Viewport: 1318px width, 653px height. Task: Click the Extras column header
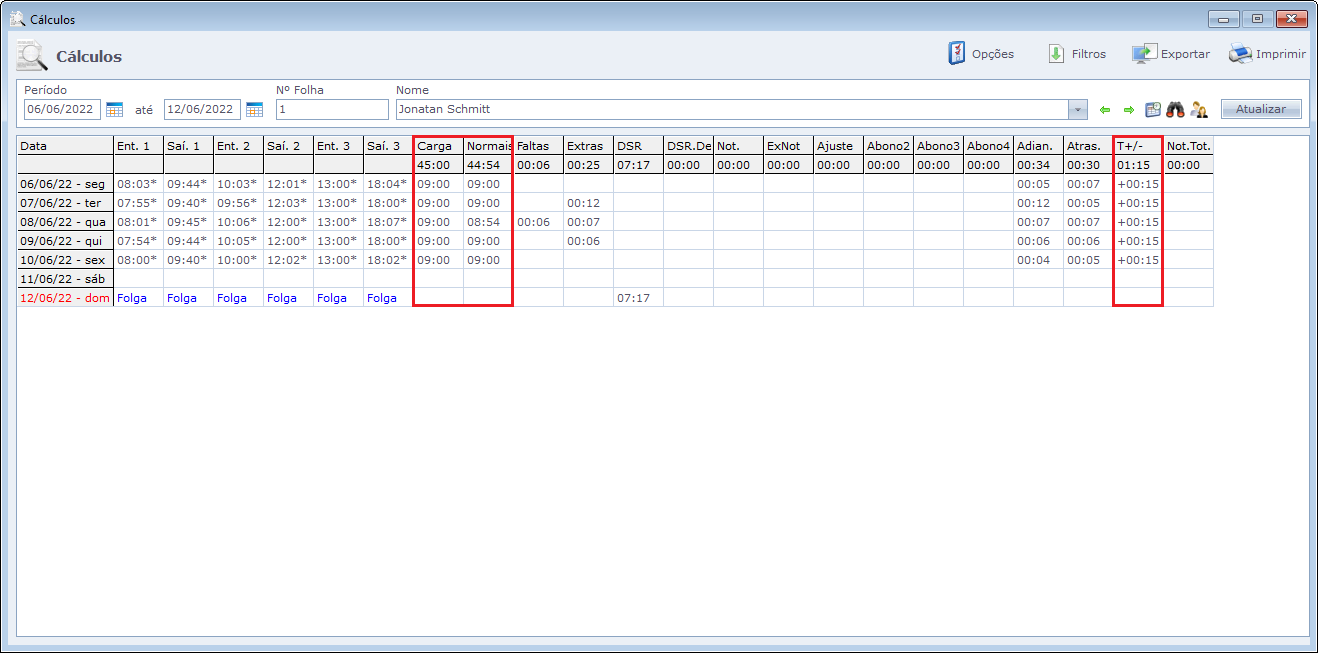(x=587, y=146)
